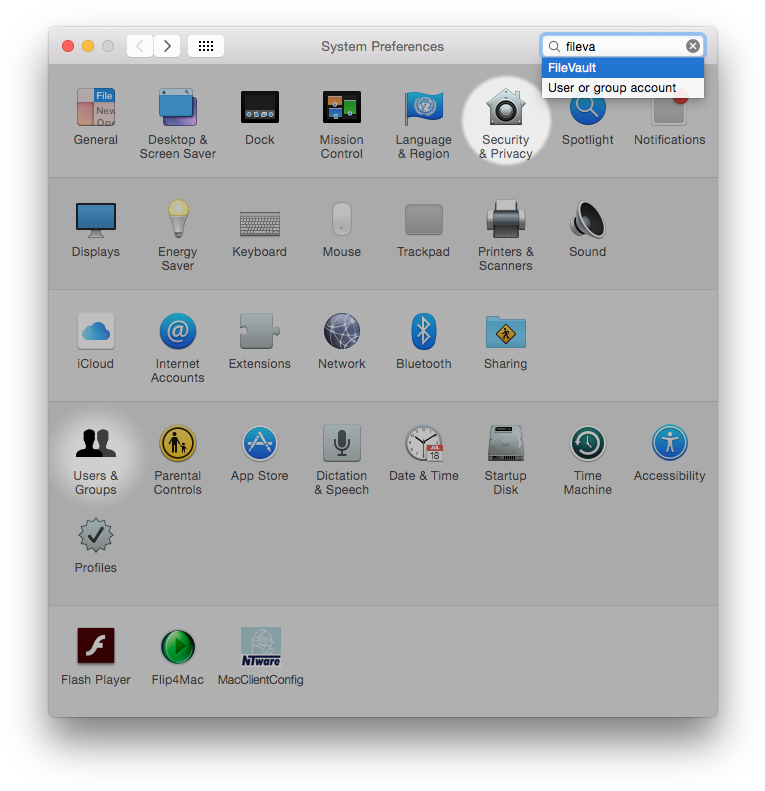765x791 pixels.
Task: Select the User or group account suggestion
Action: (x=623, y=88)
